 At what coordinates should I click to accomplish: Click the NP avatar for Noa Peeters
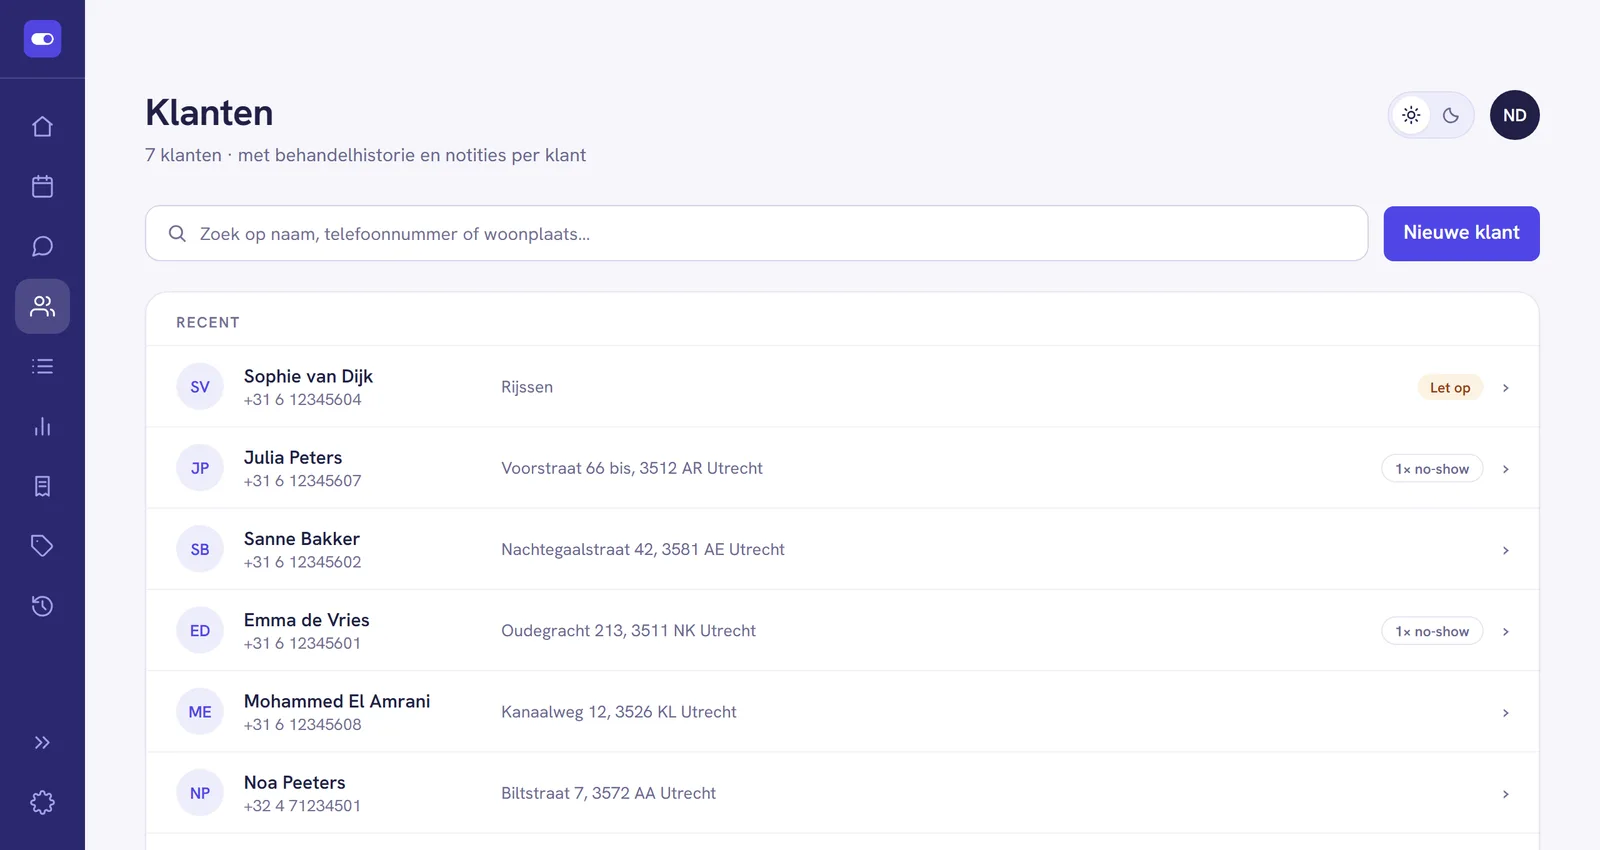pyautogui.click(x=200, y=793)
